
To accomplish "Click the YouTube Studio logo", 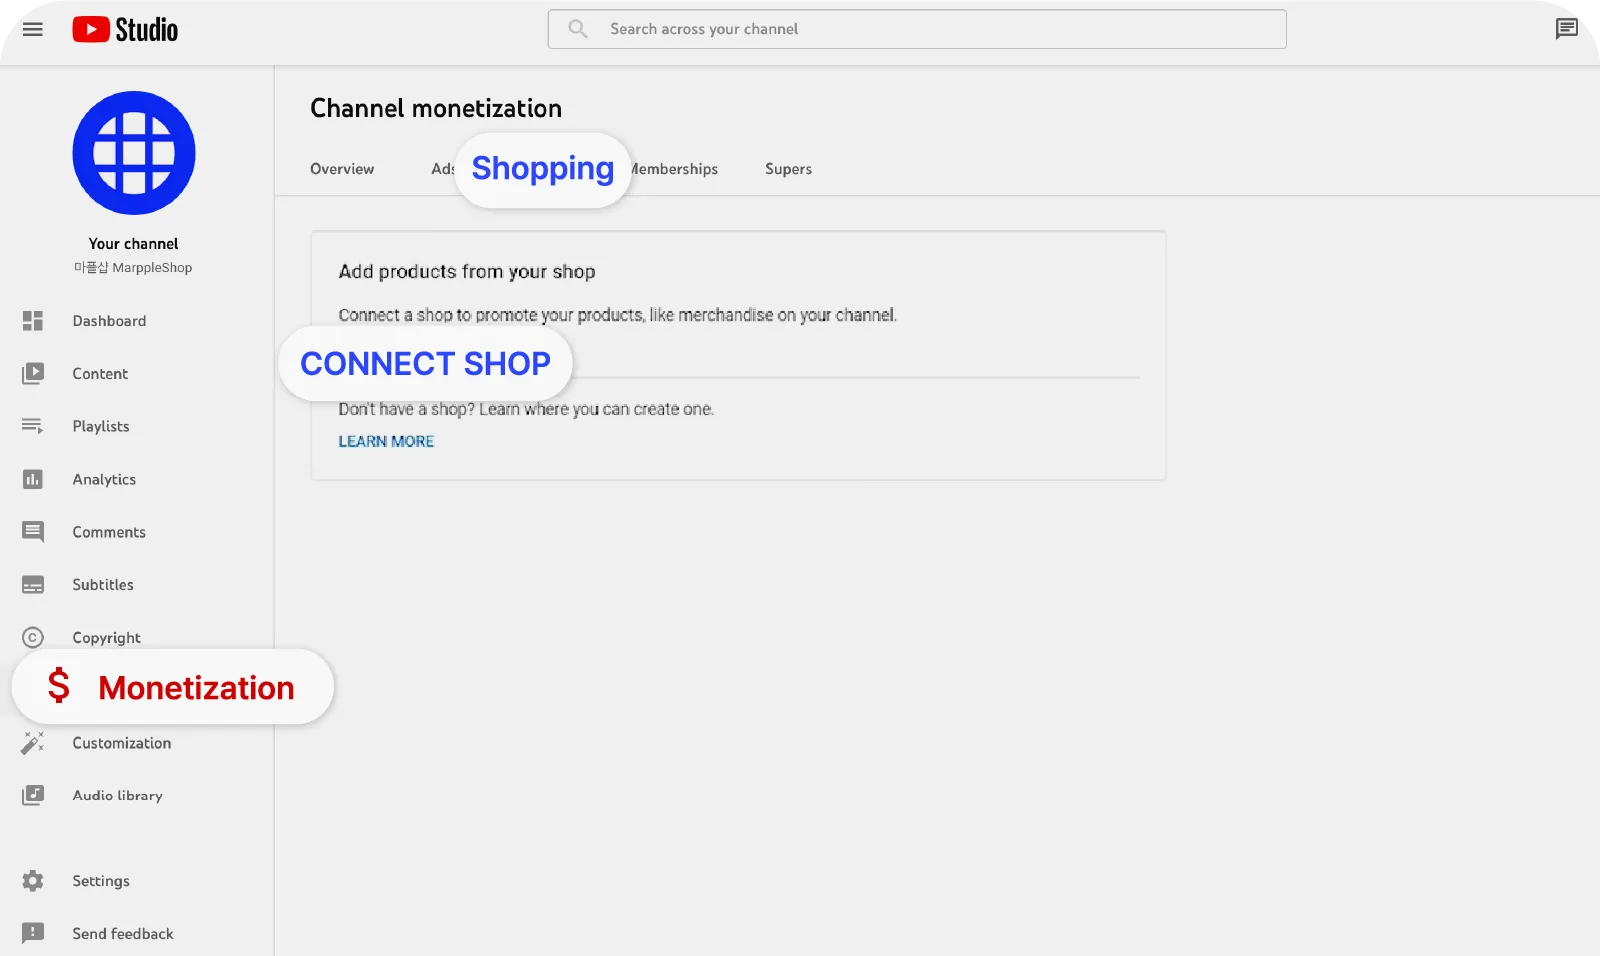I will [x=125, y=30].
